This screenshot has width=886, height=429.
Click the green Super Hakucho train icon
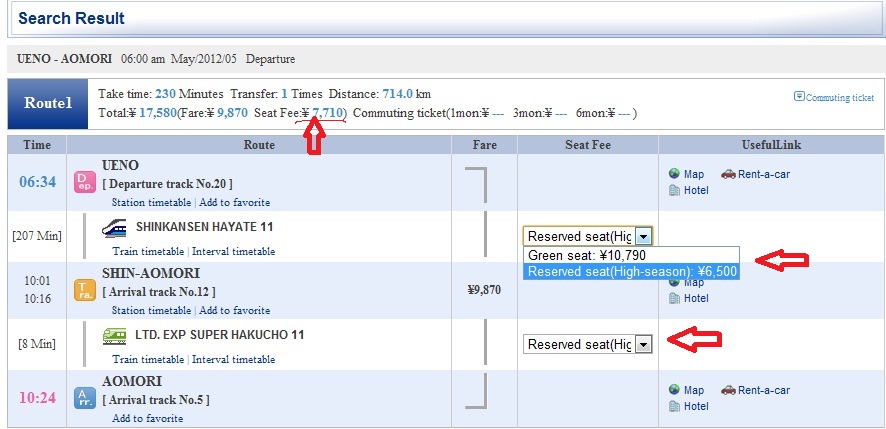114,336
